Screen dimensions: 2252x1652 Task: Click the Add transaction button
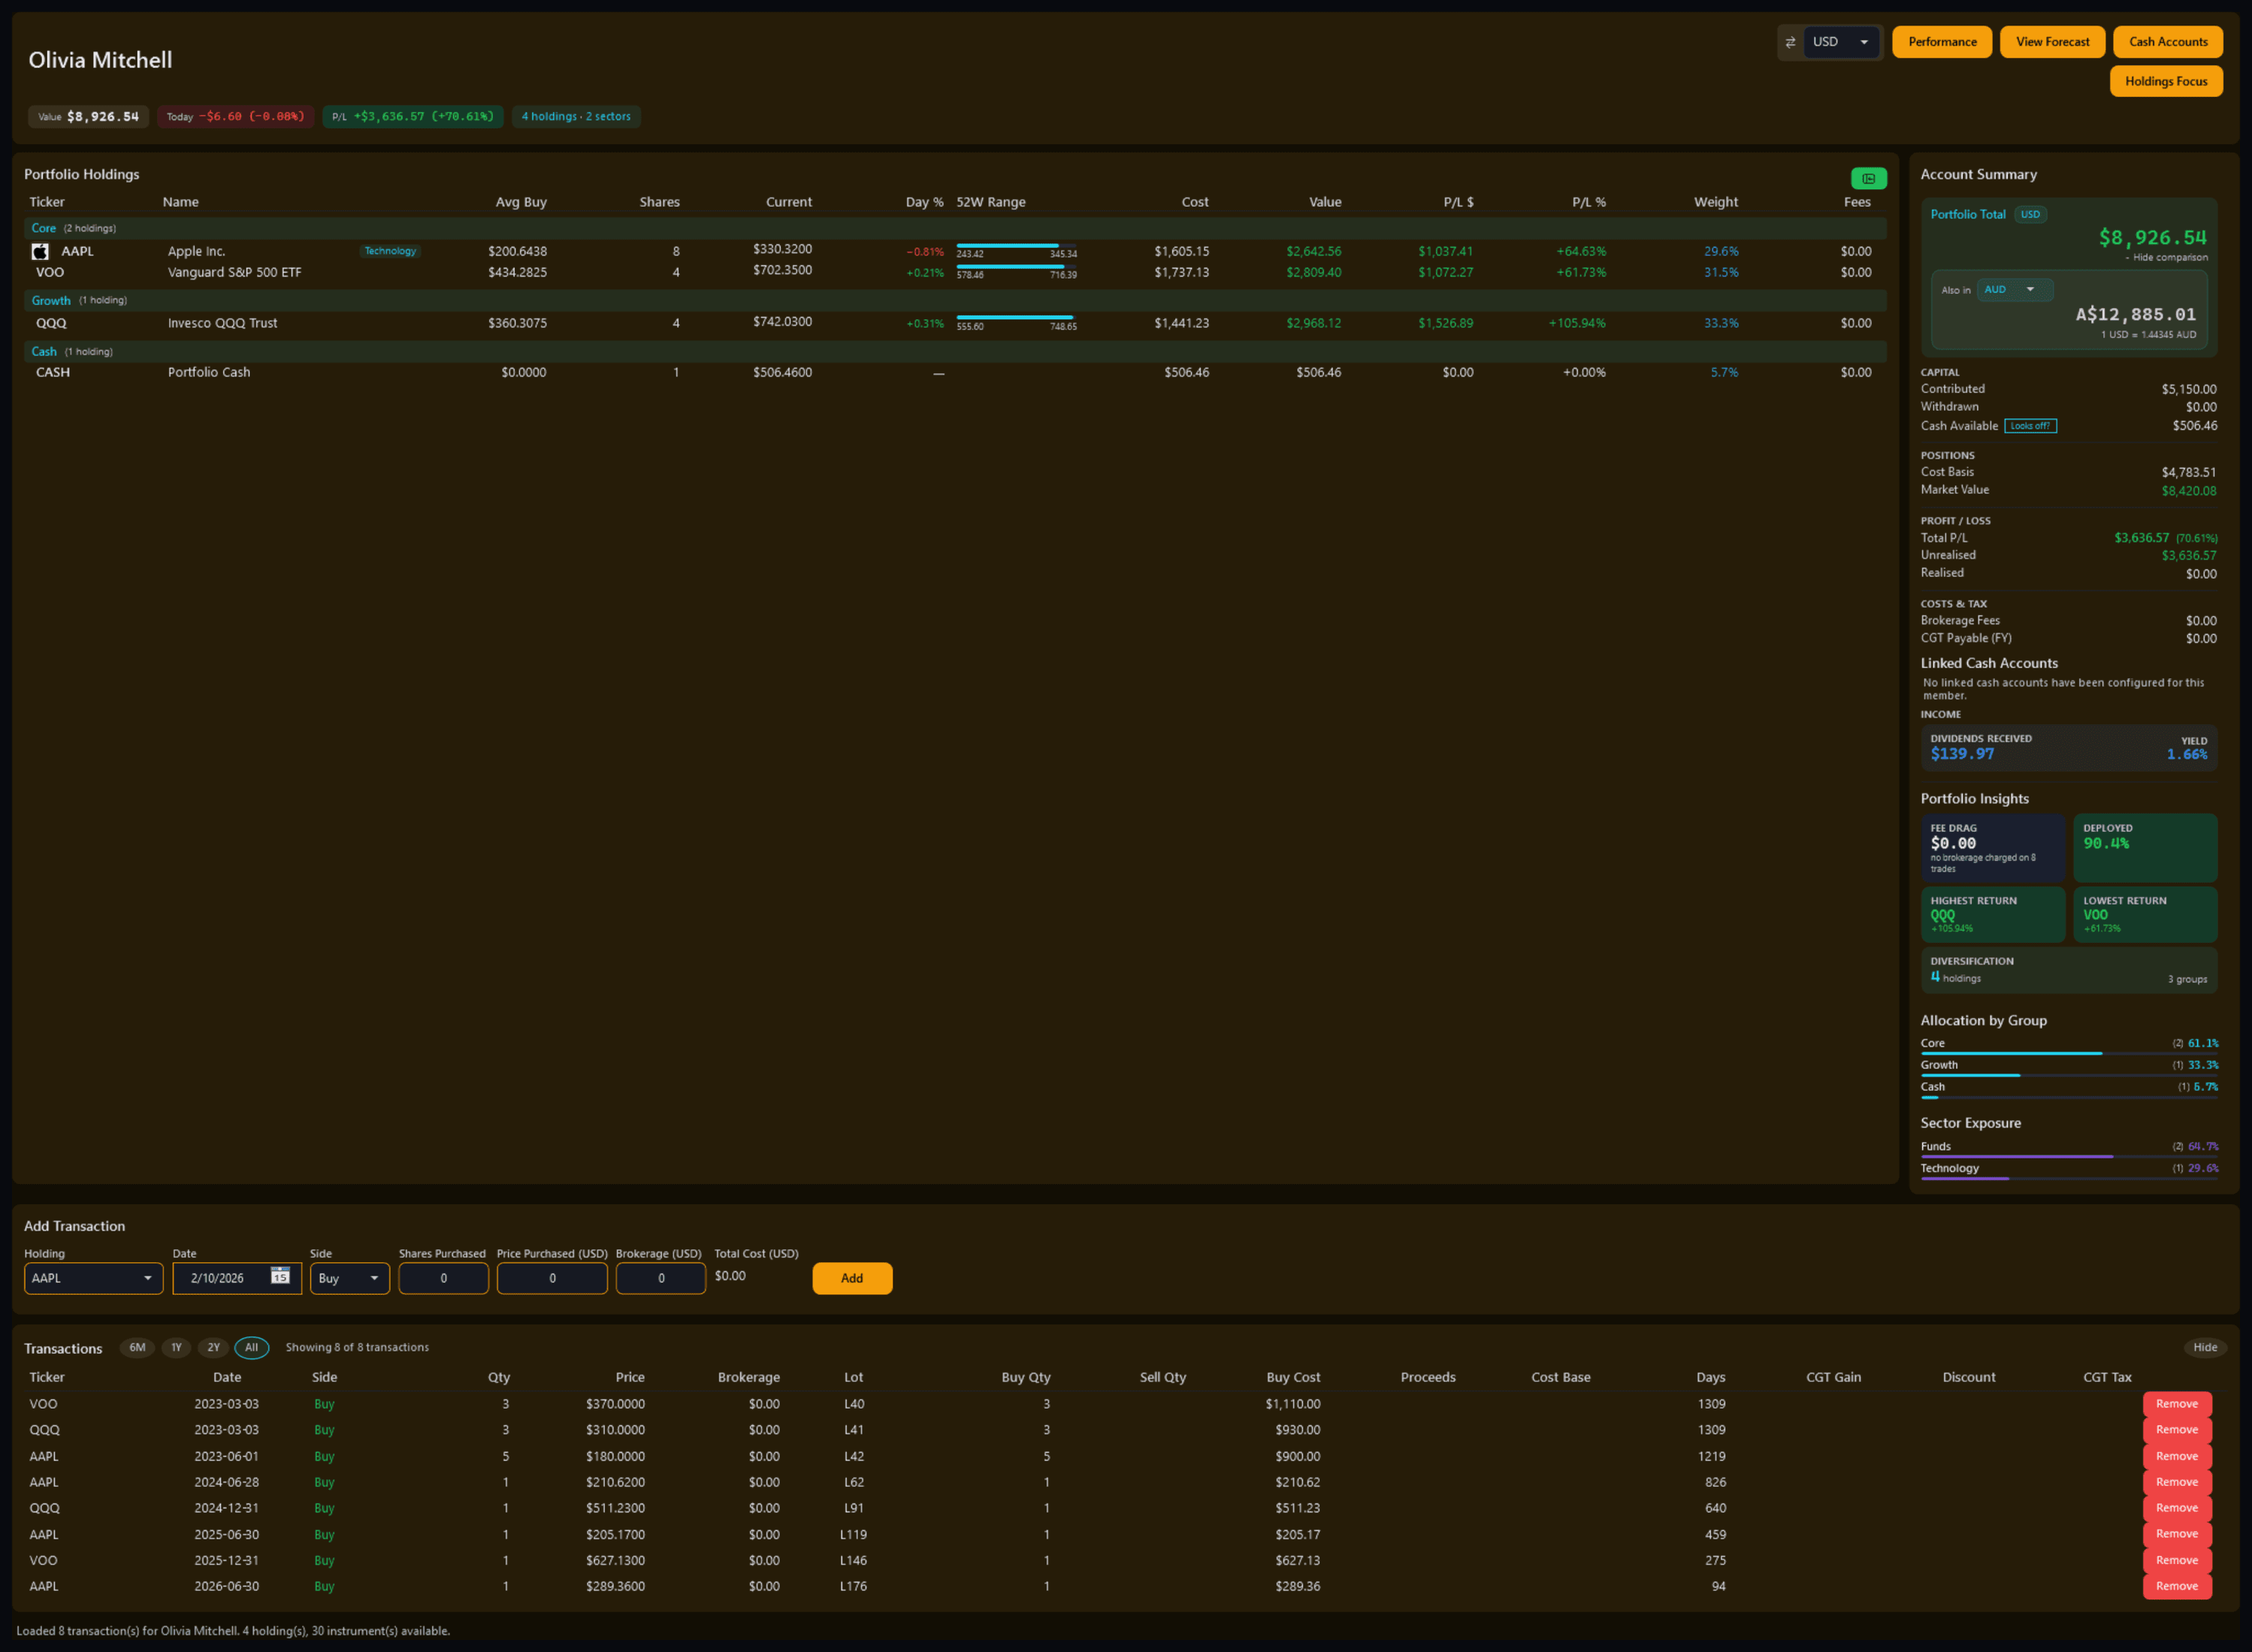coord(852,1278)
